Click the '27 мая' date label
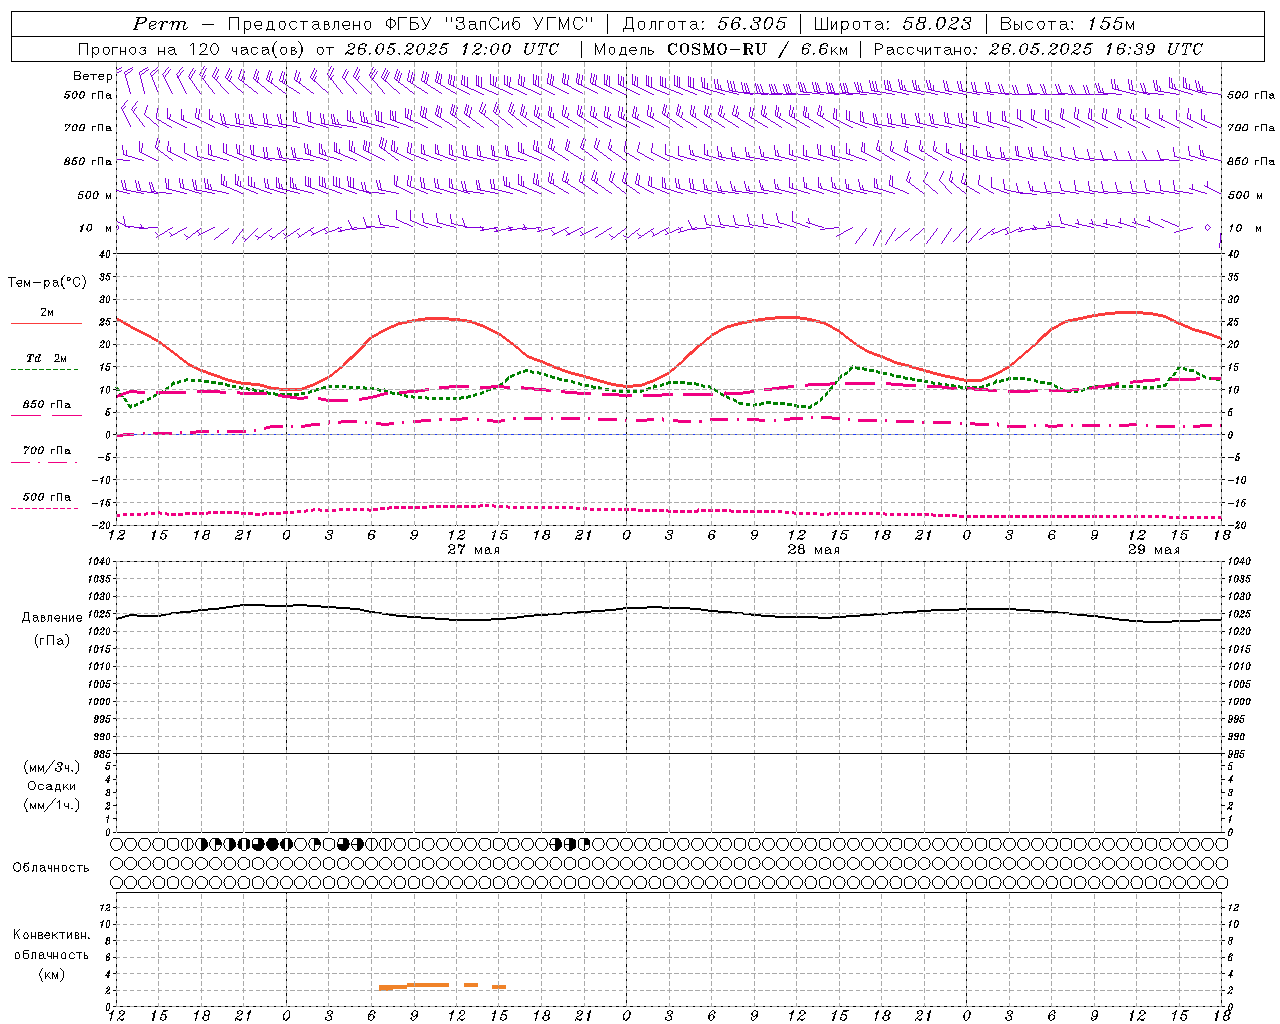Image resolution: width=1280 pixels, height=1024 pixels. [x=474, y=550]
